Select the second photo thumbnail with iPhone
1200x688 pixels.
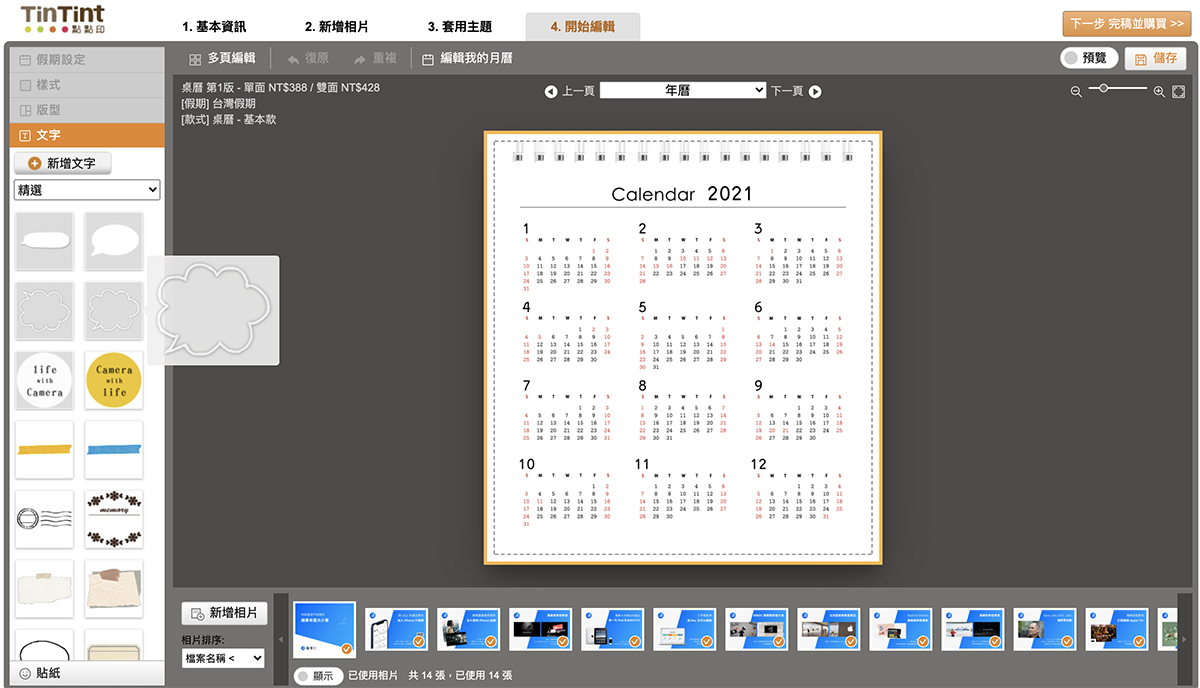click(x=397, y=629)
